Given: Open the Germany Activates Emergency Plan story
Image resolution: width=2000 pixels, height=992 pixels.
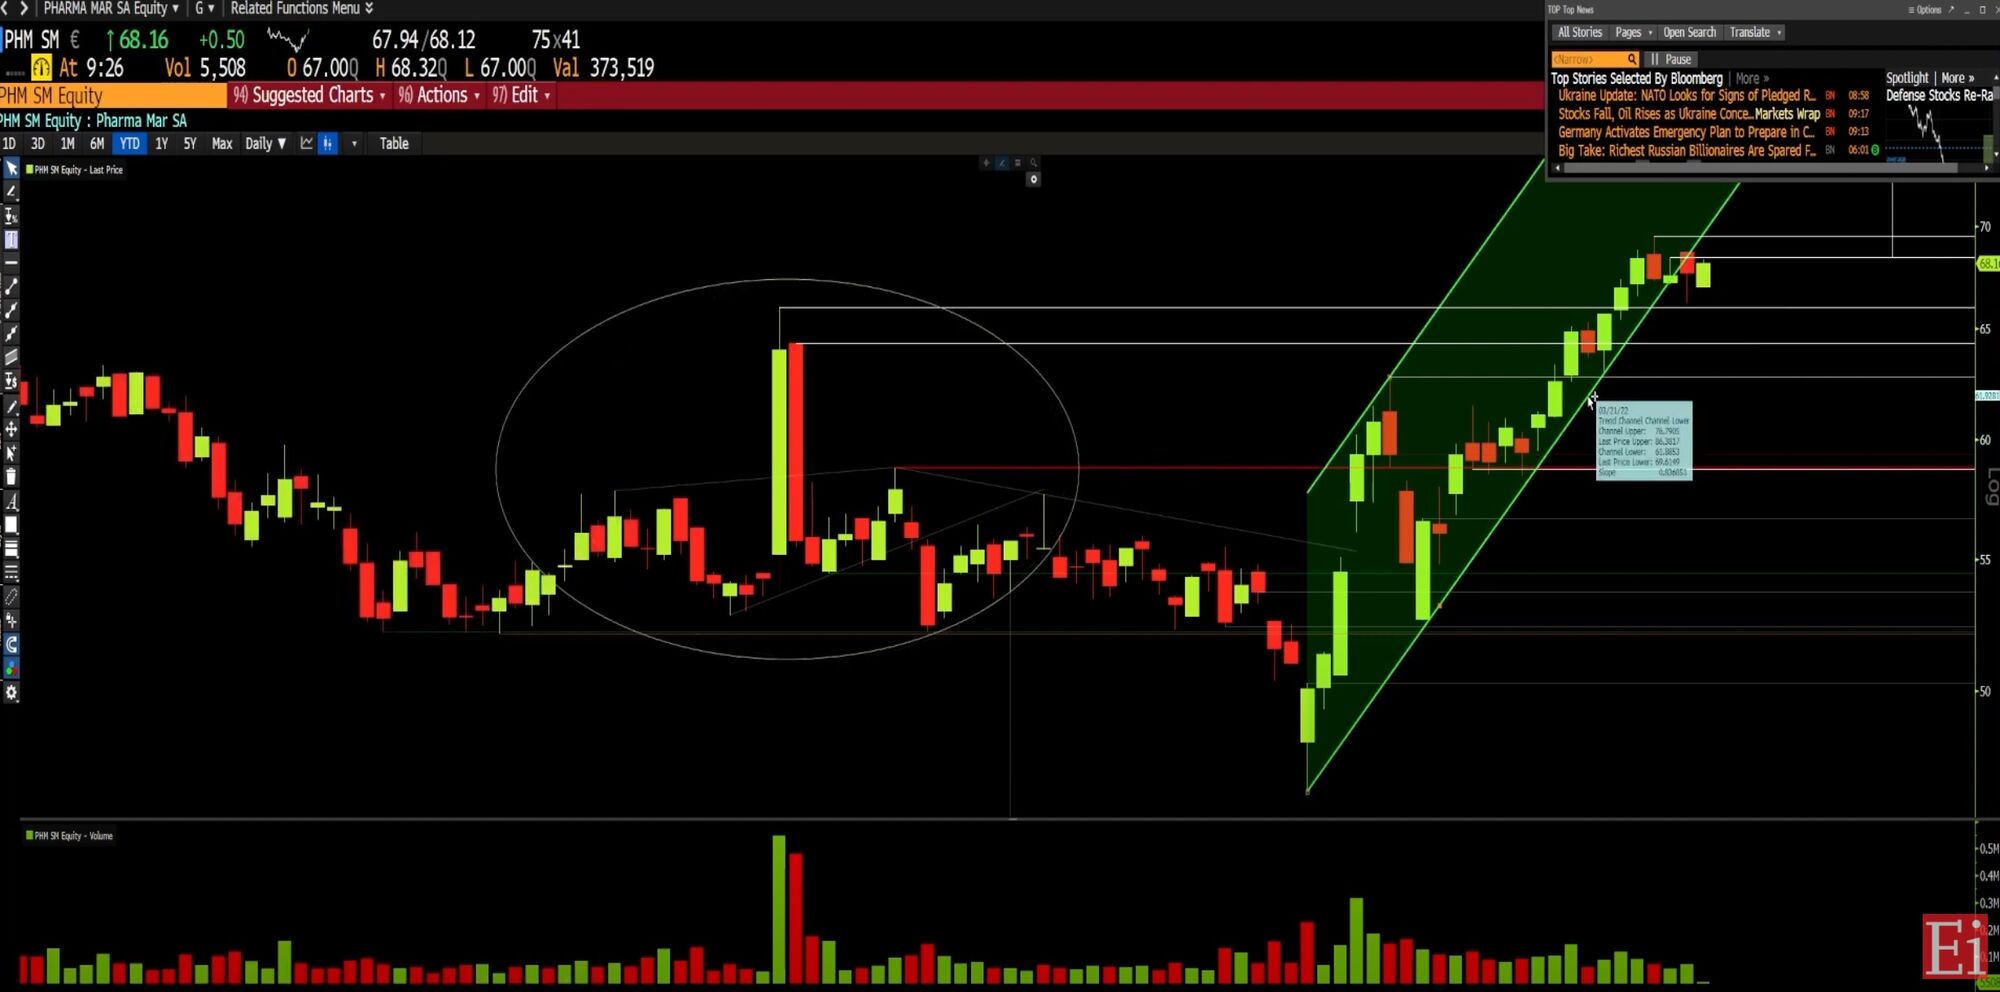Looking at the screenshot, I should click(1686, 132).
